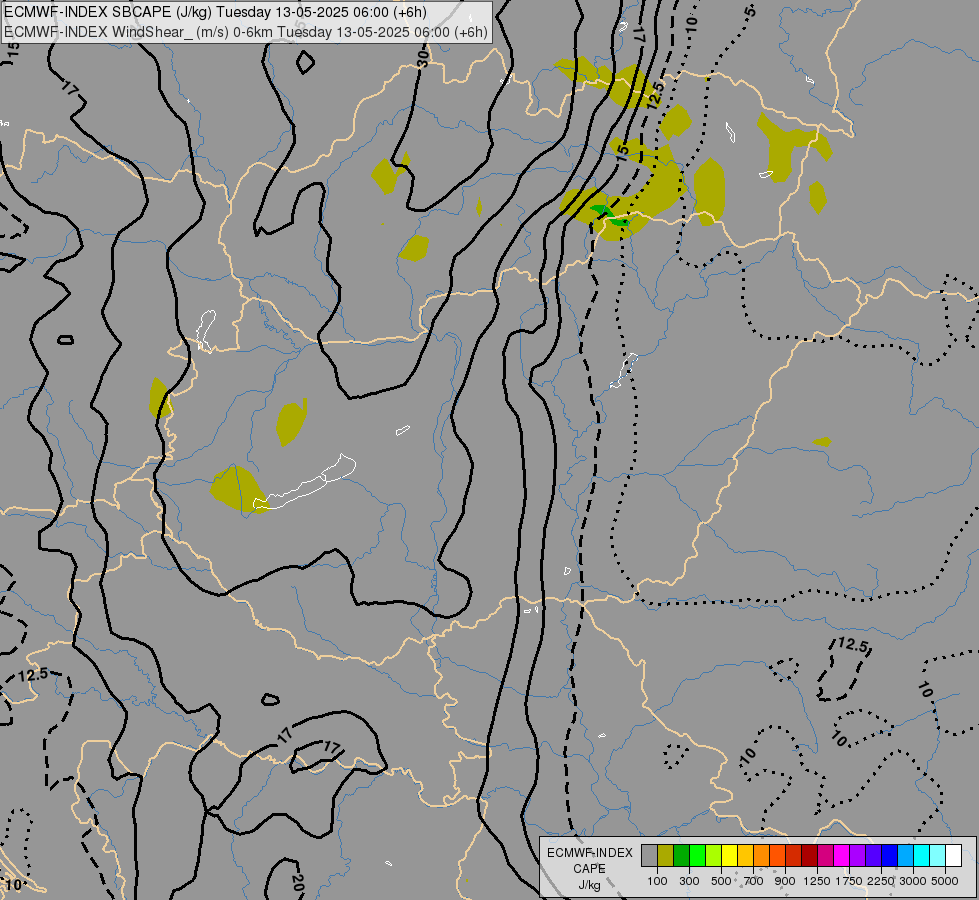Click the '900' legend value
Image resolution: width=979 pixels, height=900 pixels.
click(x=785, y=881)
